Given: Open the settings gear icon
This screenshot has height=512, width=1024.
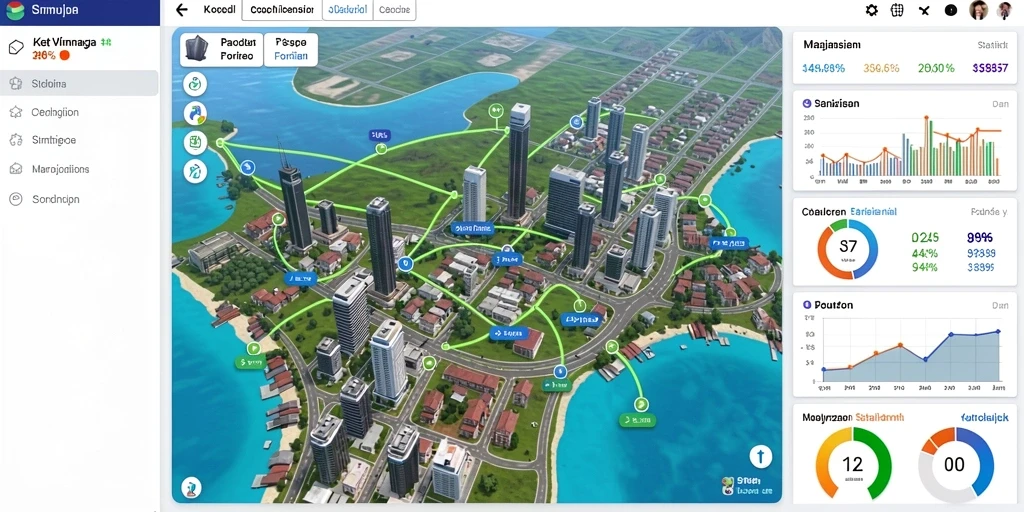Looking at the screenshot, I should click(871, 10).
